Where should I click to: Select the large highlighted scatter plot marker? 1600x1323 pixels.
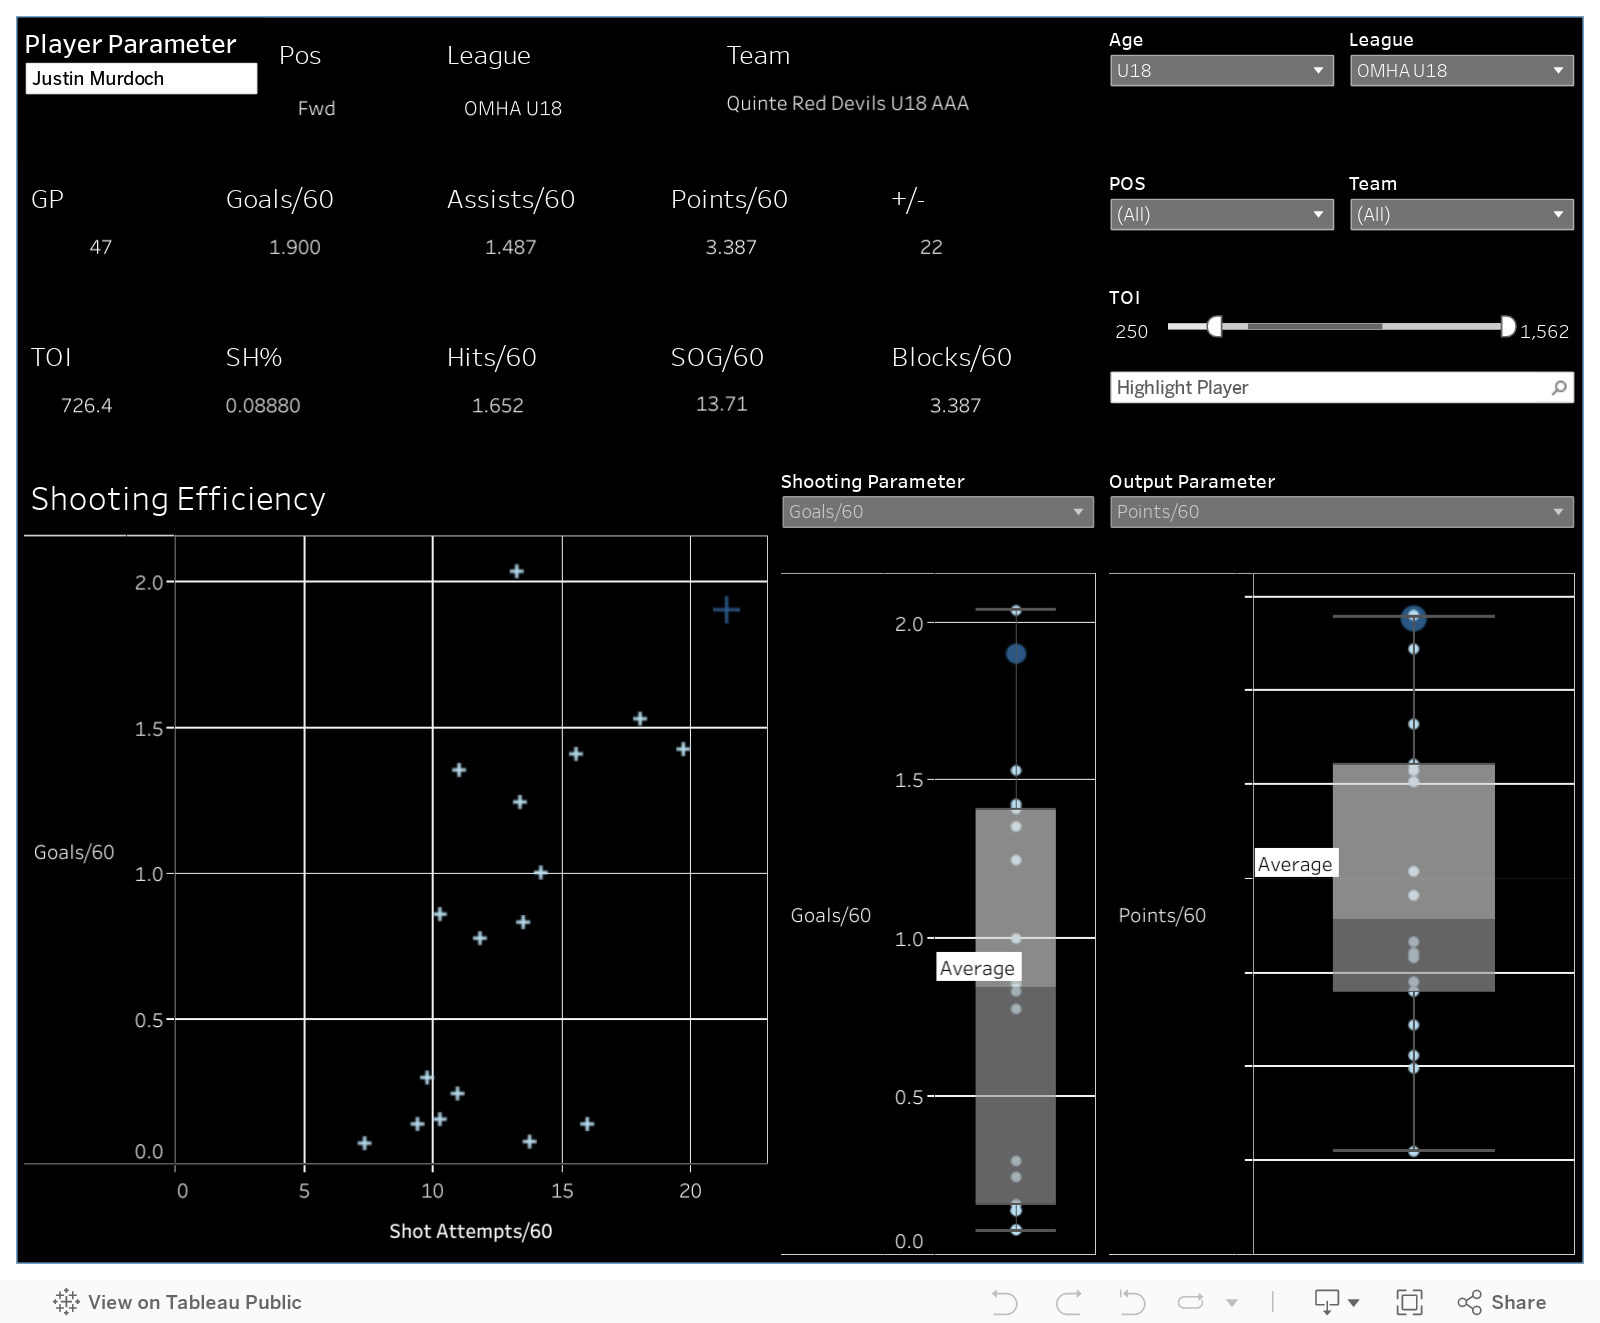[726, 610]
